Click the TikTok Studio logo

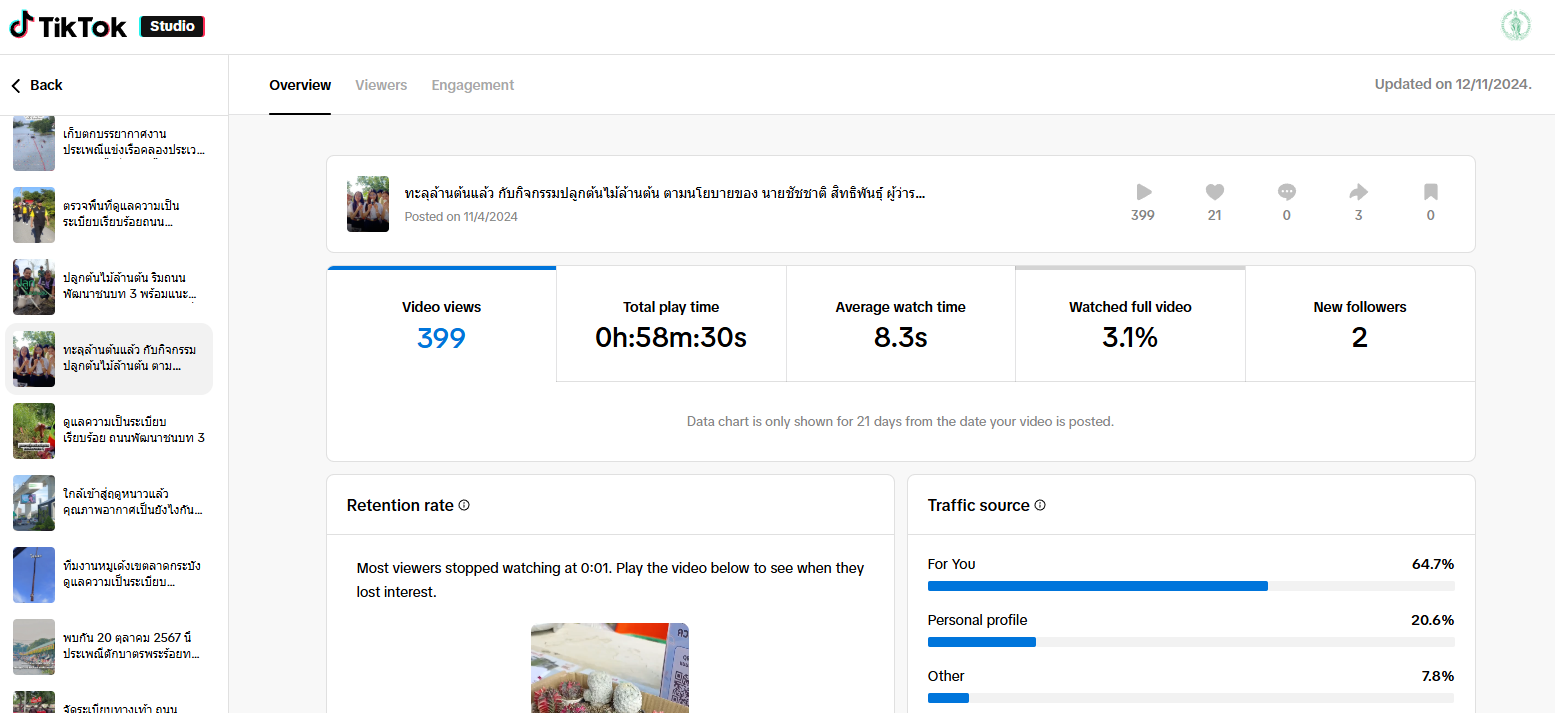(107, 26)
